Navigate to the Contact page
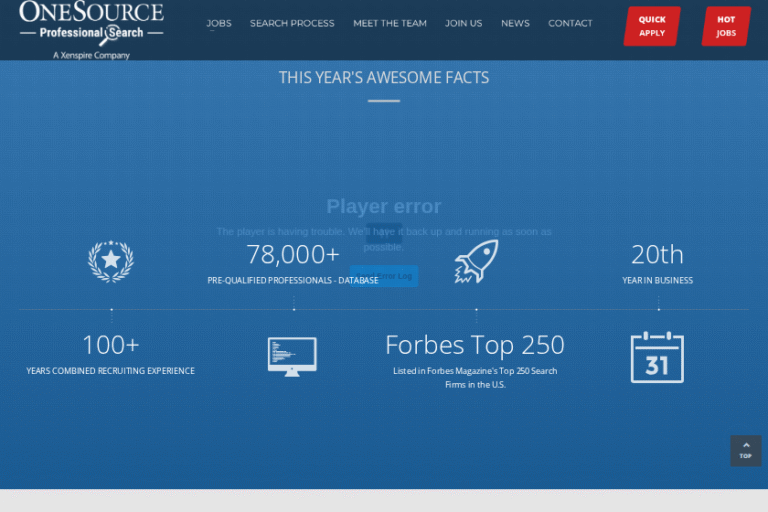Viewport: 768px width, 512px height. coord(570,23)
